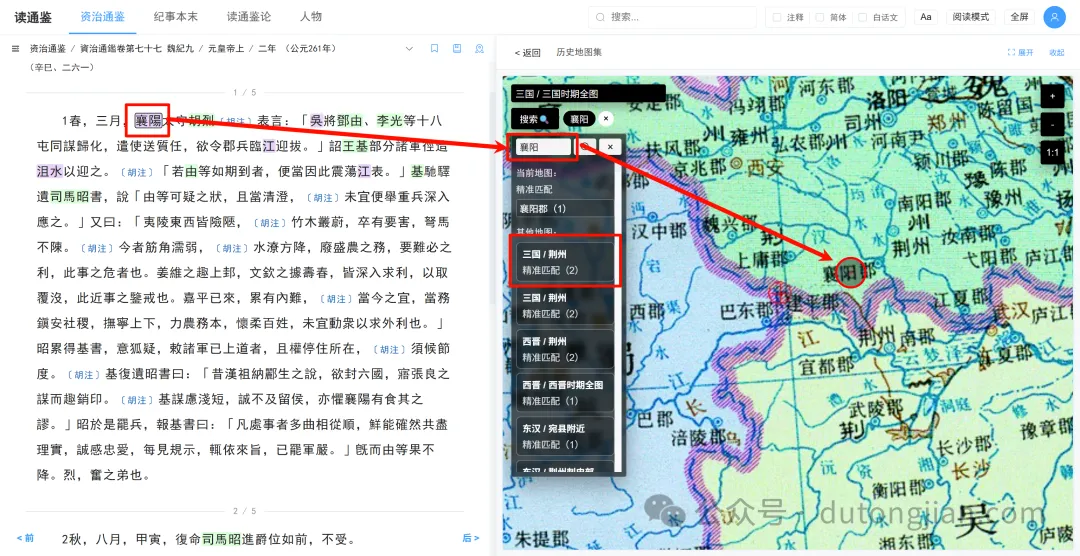This screenshot has height=556, width=1080.
Task: Switch to the 纪事本末 tab
Action: [177, 17]
